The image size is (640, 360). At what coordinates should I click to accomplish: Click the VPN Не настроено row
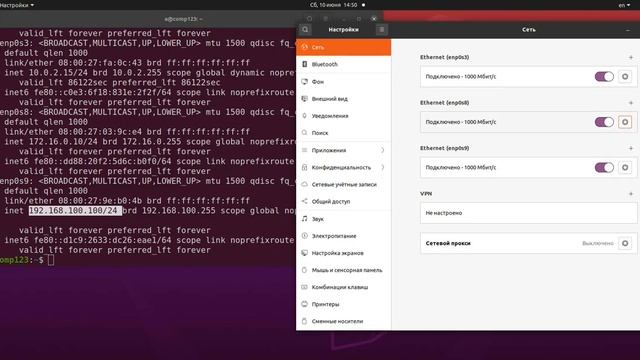[x=529, y=213]
